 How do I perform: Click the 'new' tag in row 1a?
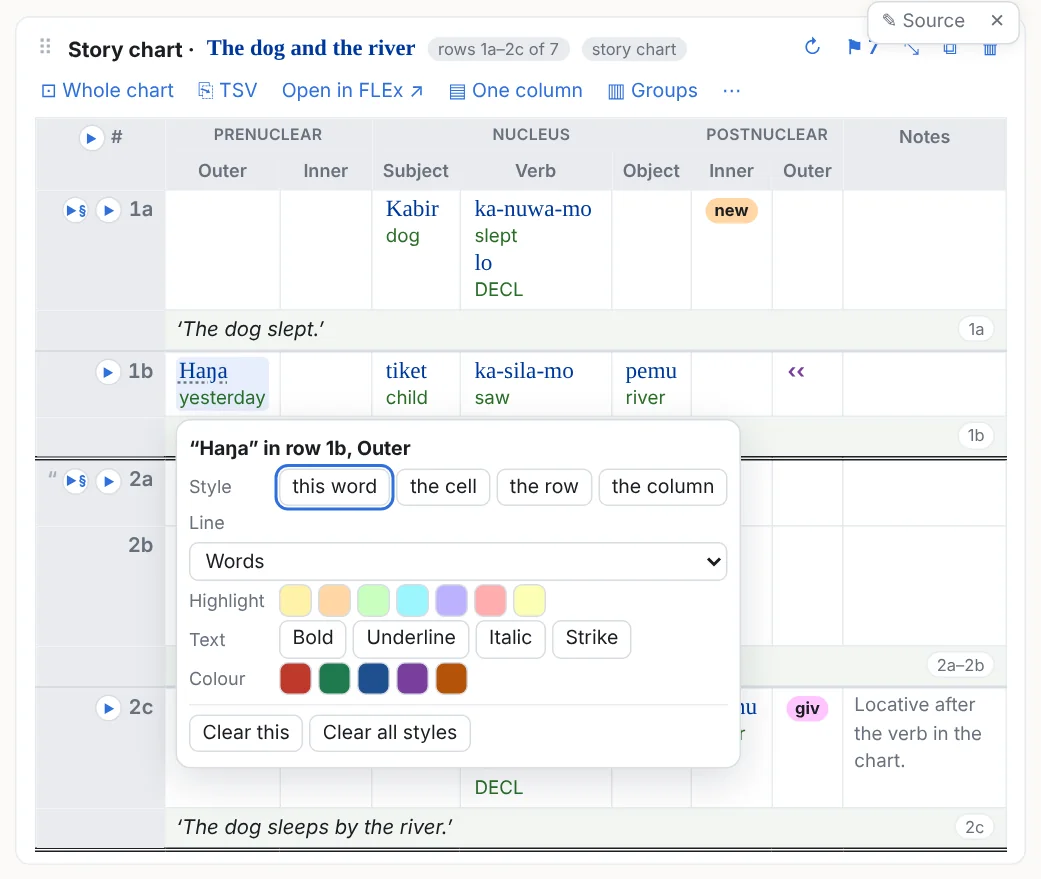pyautogui.click(x=731, y=210)
